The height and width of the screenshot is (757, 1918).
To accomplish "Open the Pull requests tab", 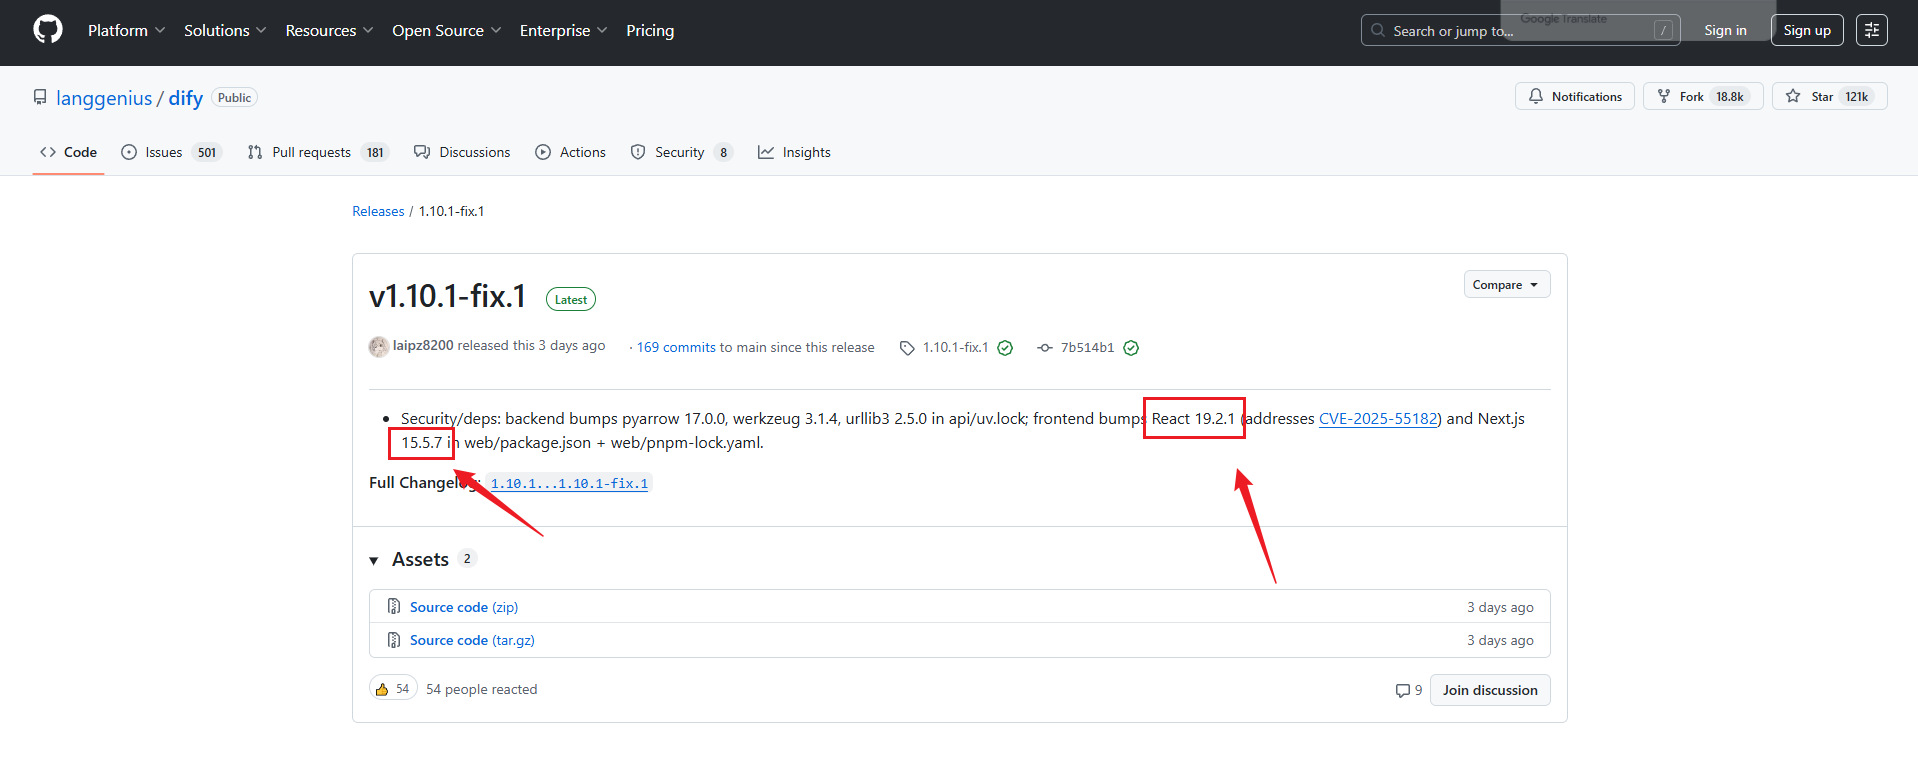I will 318,152.
